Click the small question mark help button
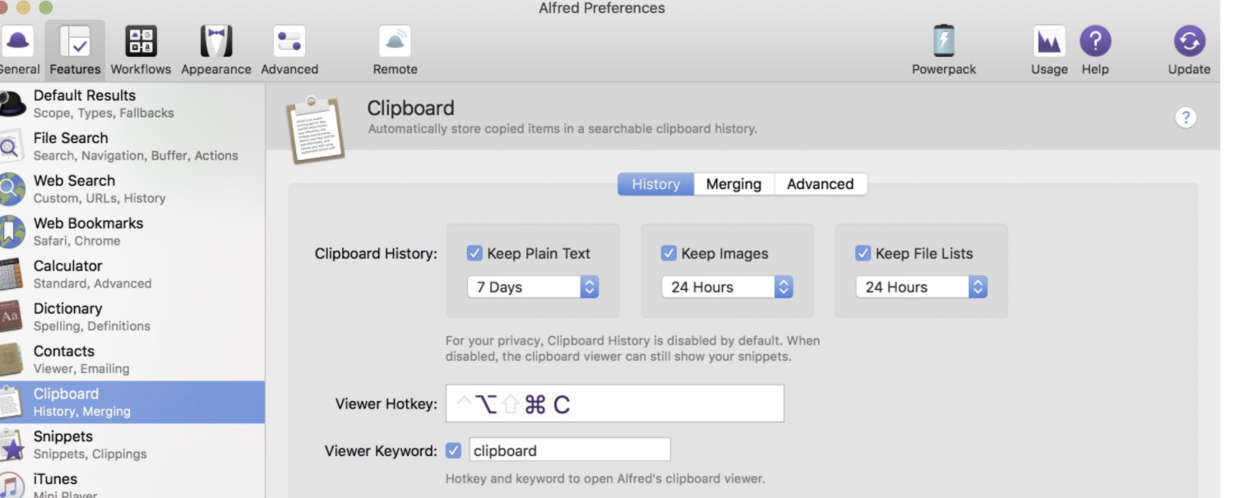The height and width of the screenshot is (498, 1240). tap(1186, 117)
